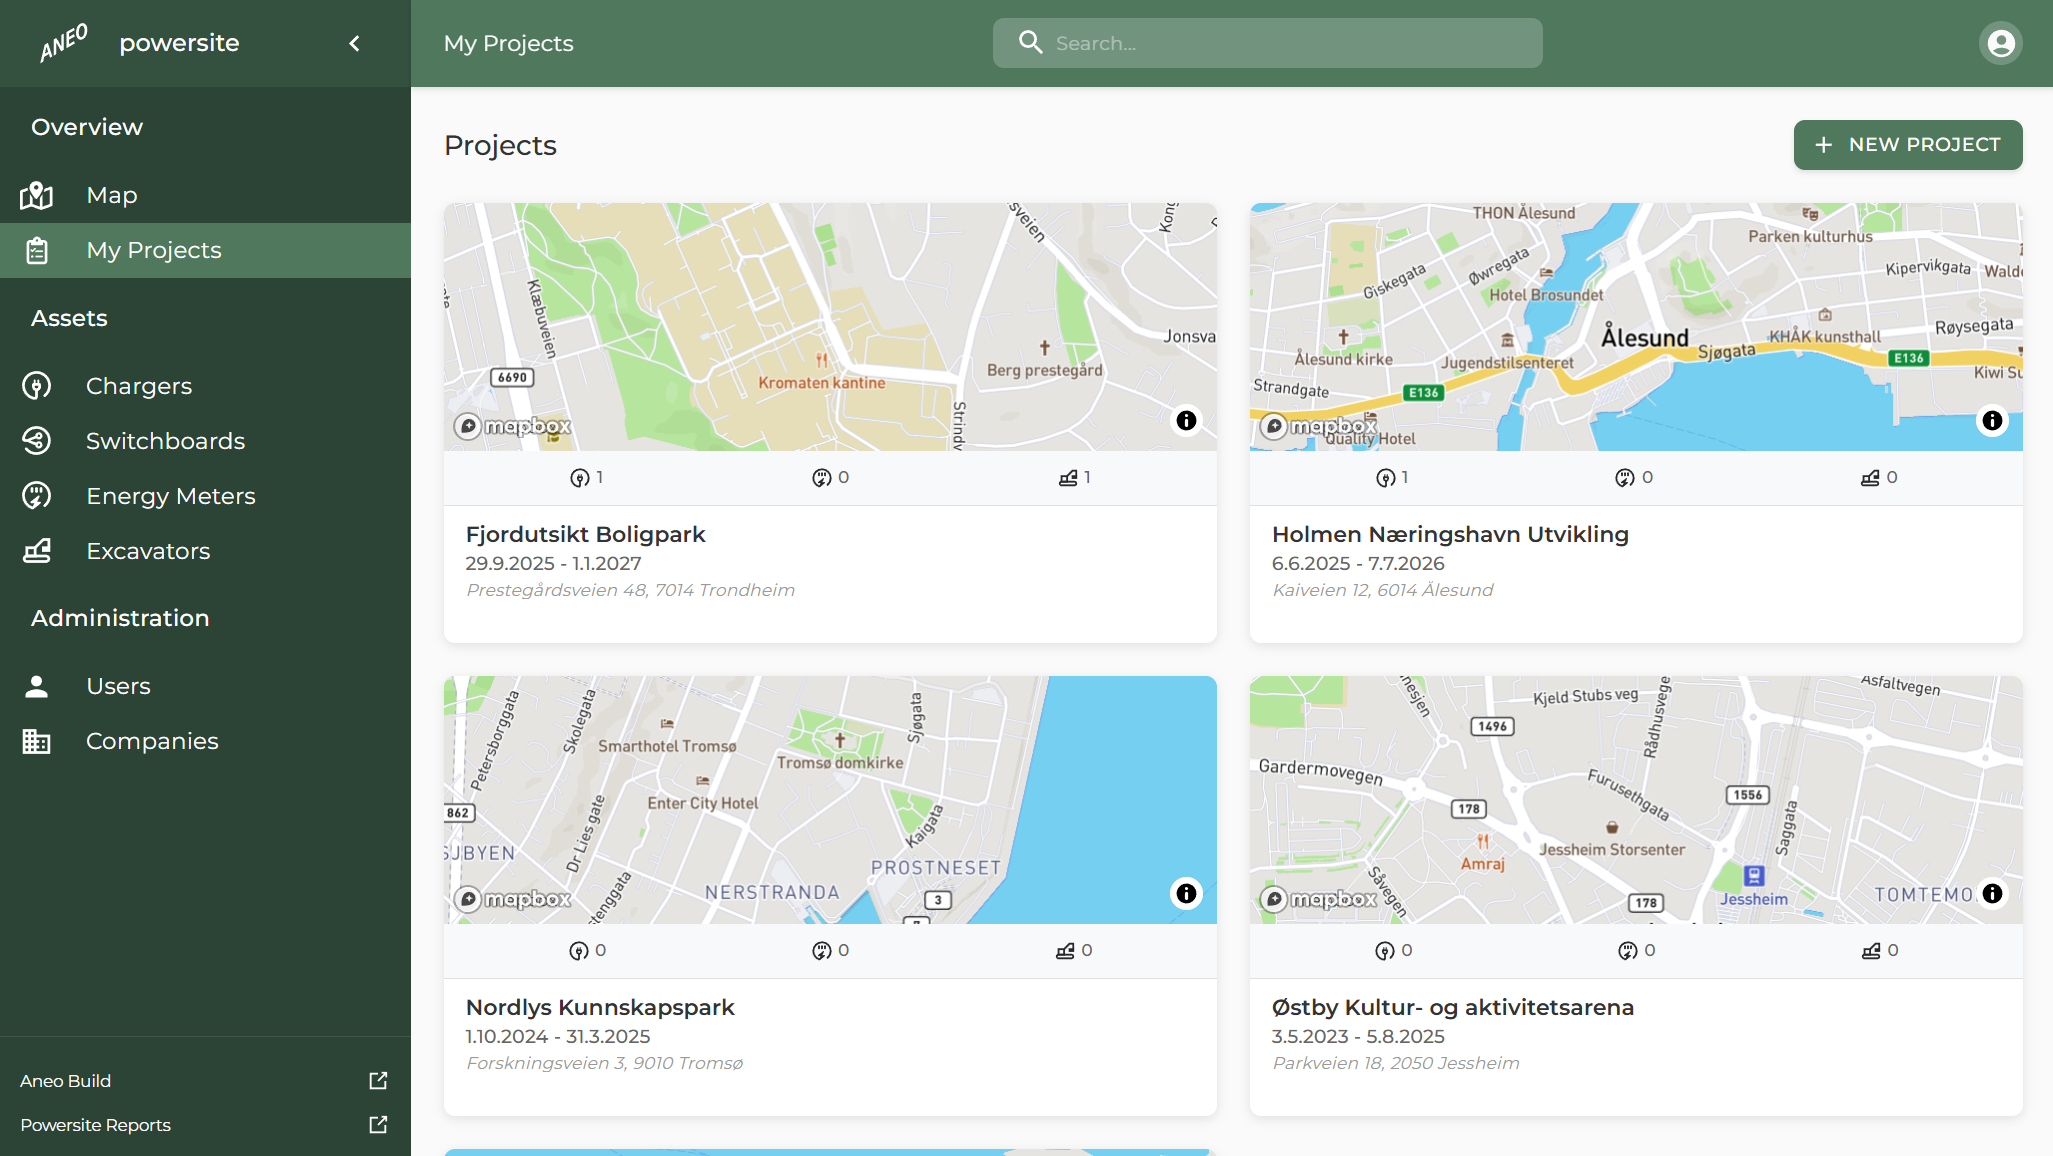Select My Projects in the sidebar
Viewport: 2053px width, 1156px height.
[154, 250]
